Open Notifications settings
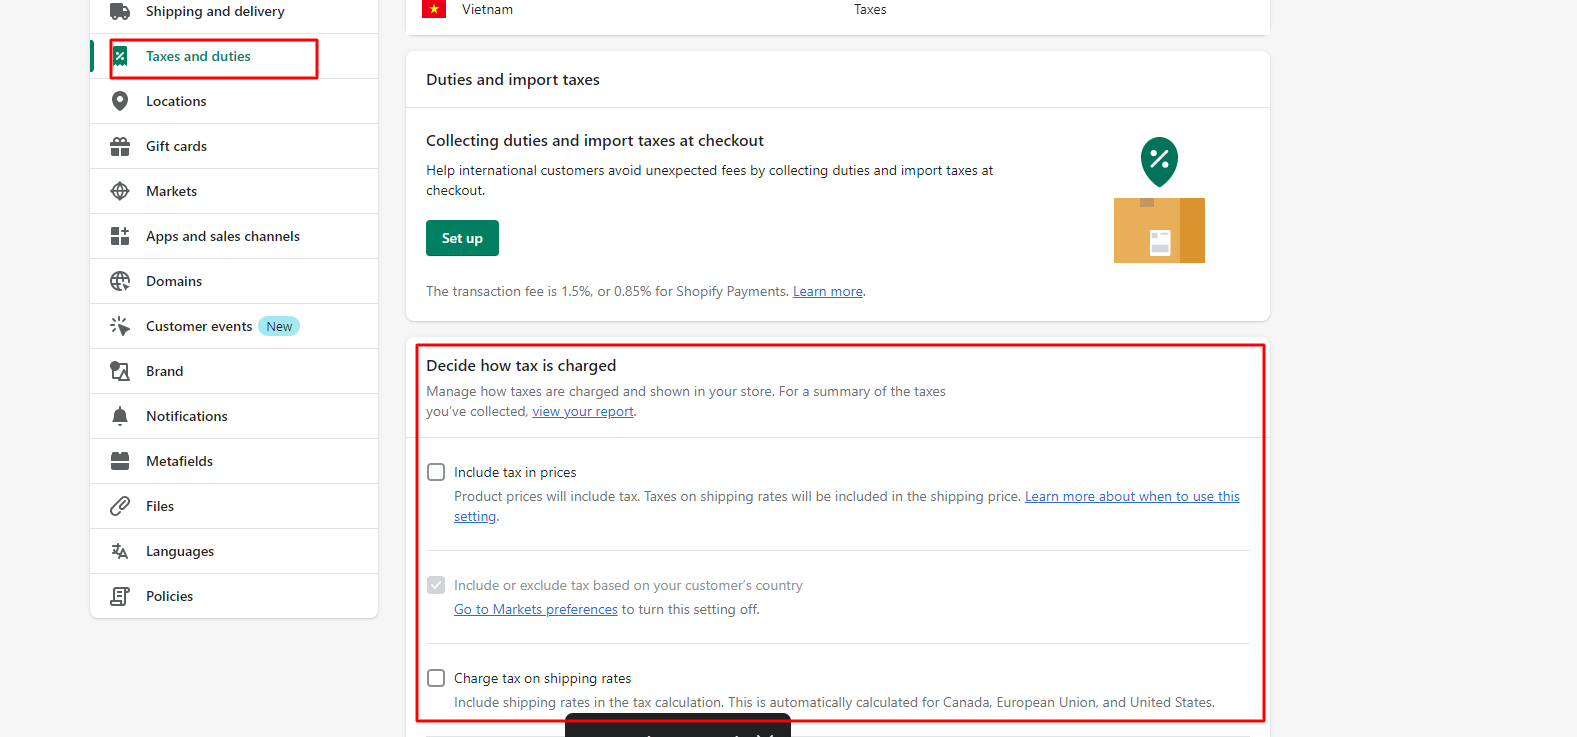This screenshot has height=737, width=1577. pos(234,416)
